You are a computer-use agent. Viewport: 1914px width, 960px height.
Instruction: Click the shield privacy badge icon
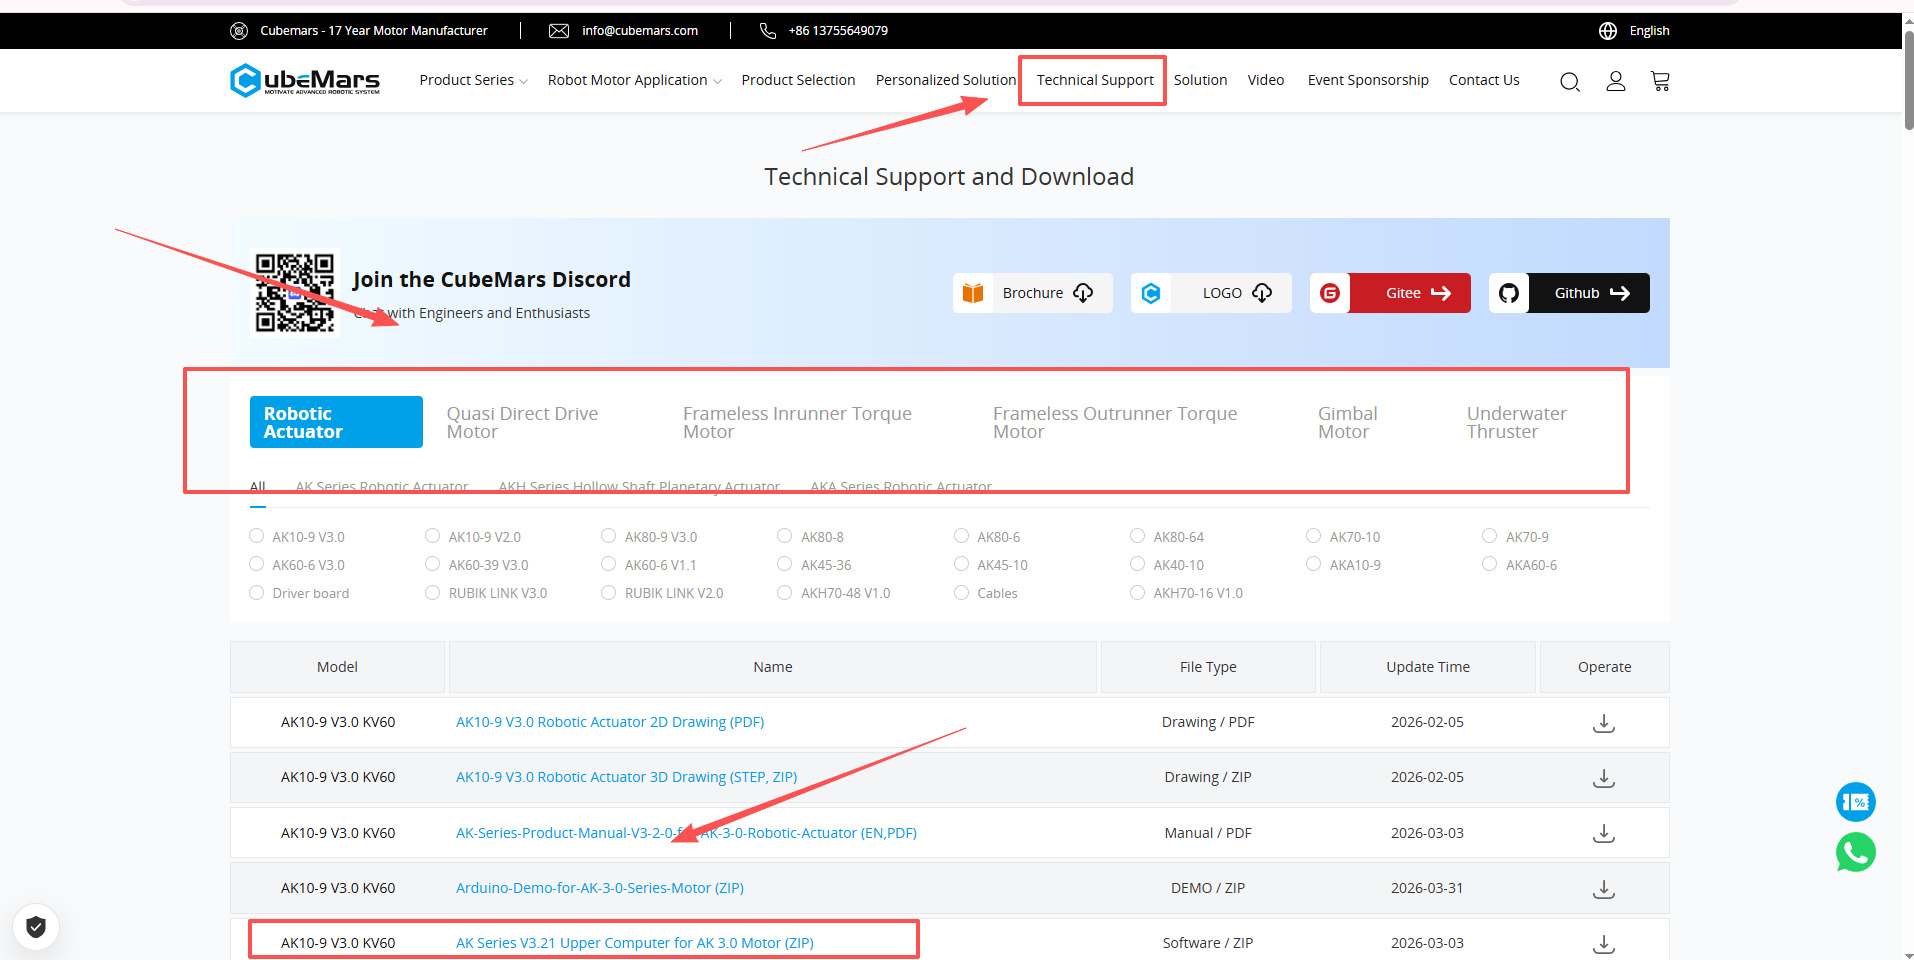tap(36, 927)
